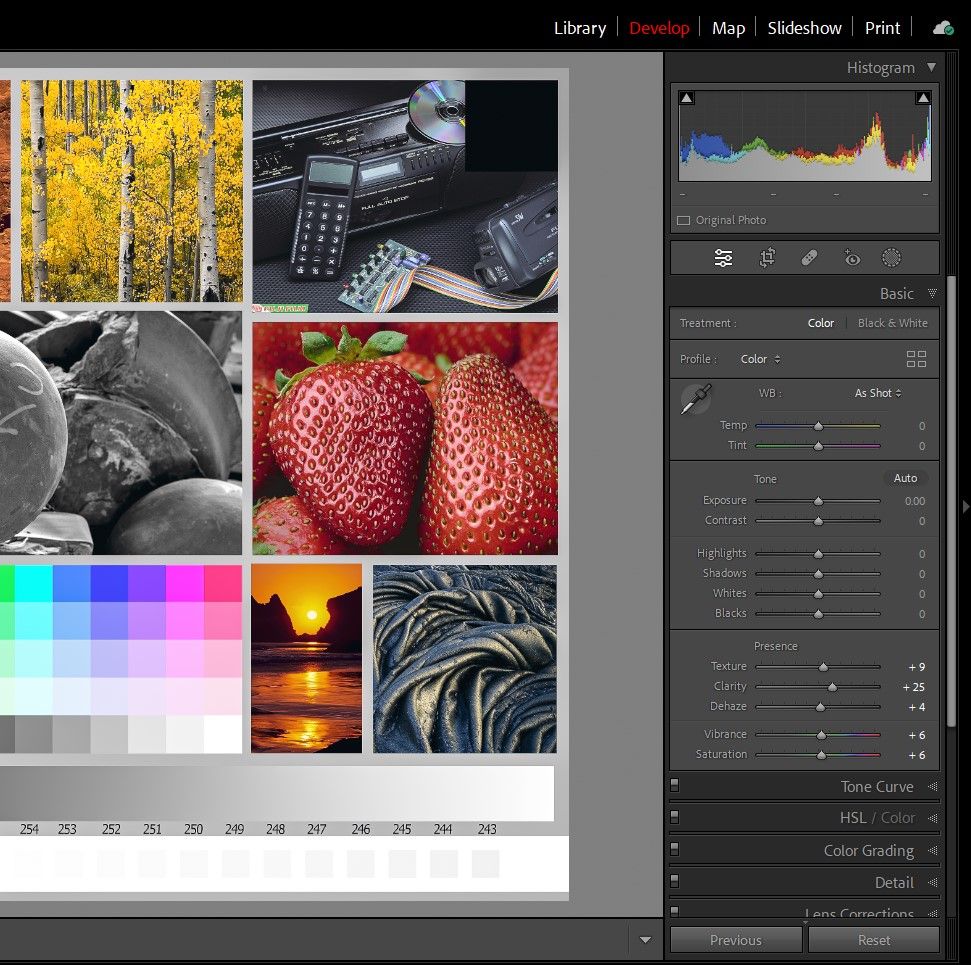Expand the Color Grading panel
This screenshot has height=965, width=971.
coord(868,850)
